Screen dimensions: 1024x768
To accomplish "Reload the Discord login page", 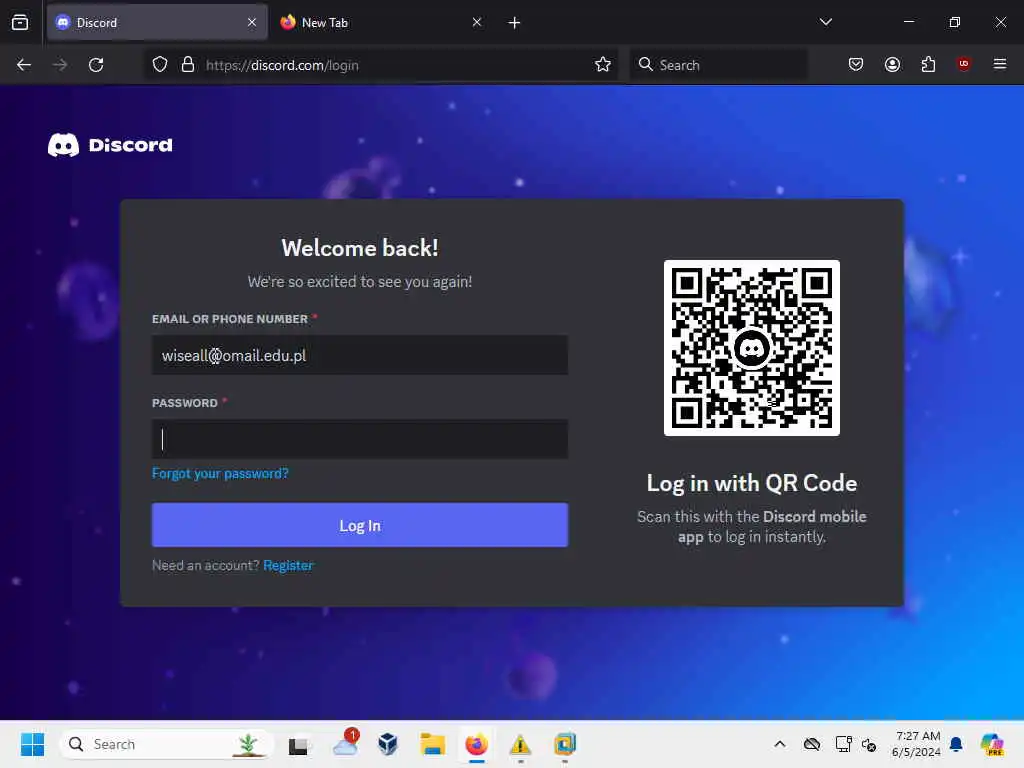I will (96, 65).
